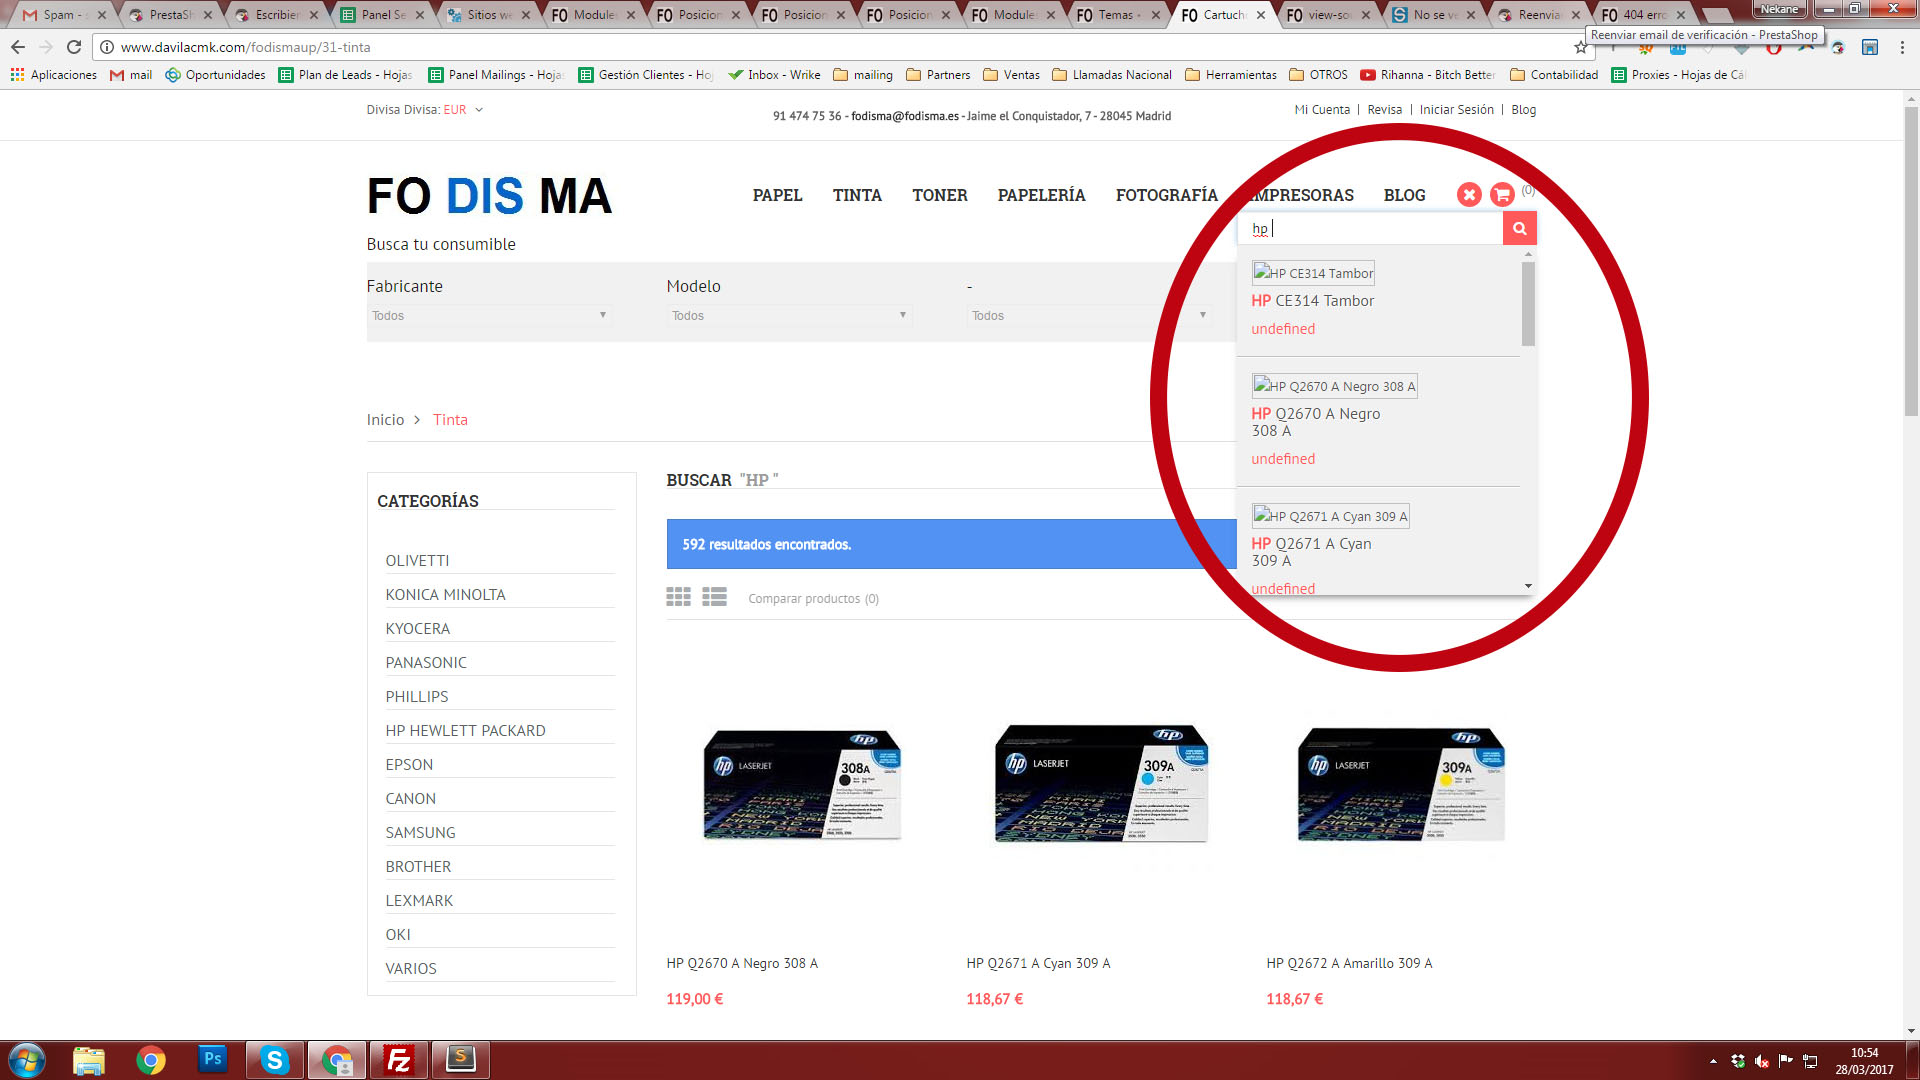Select HP CE314 Tambor search suggestion
Screen dimensions: 1920x1080
[1378, 301]
